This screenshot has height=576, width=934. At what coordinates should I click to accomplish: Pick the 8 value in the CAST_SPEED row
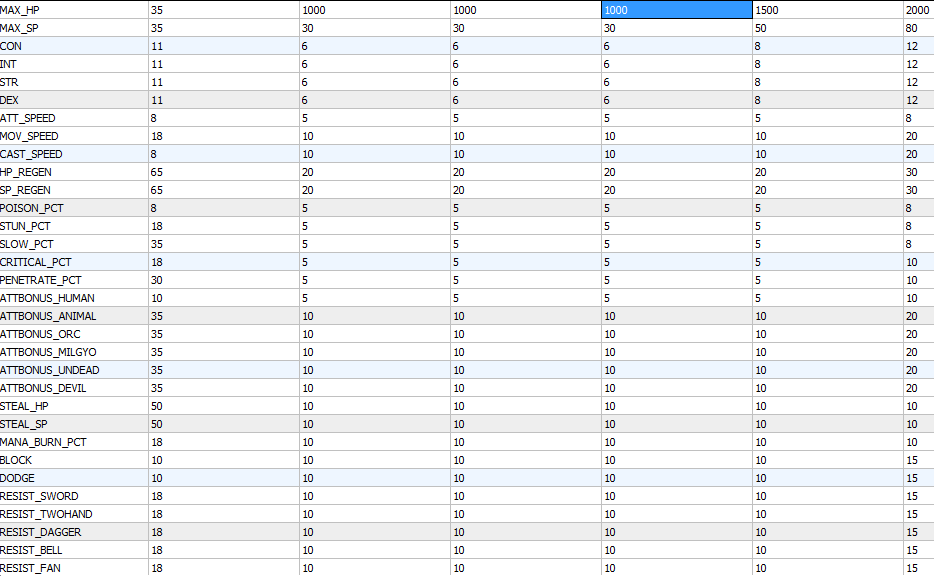click(154, 154)
